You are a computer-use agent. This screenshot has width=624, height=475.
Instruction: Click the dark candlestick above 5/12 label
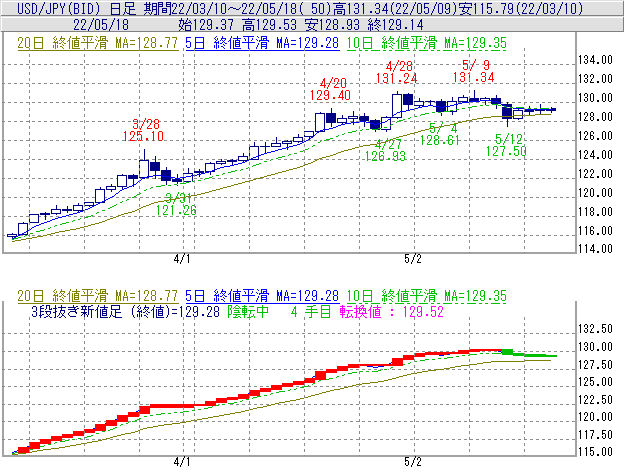[x=507, y=112]
